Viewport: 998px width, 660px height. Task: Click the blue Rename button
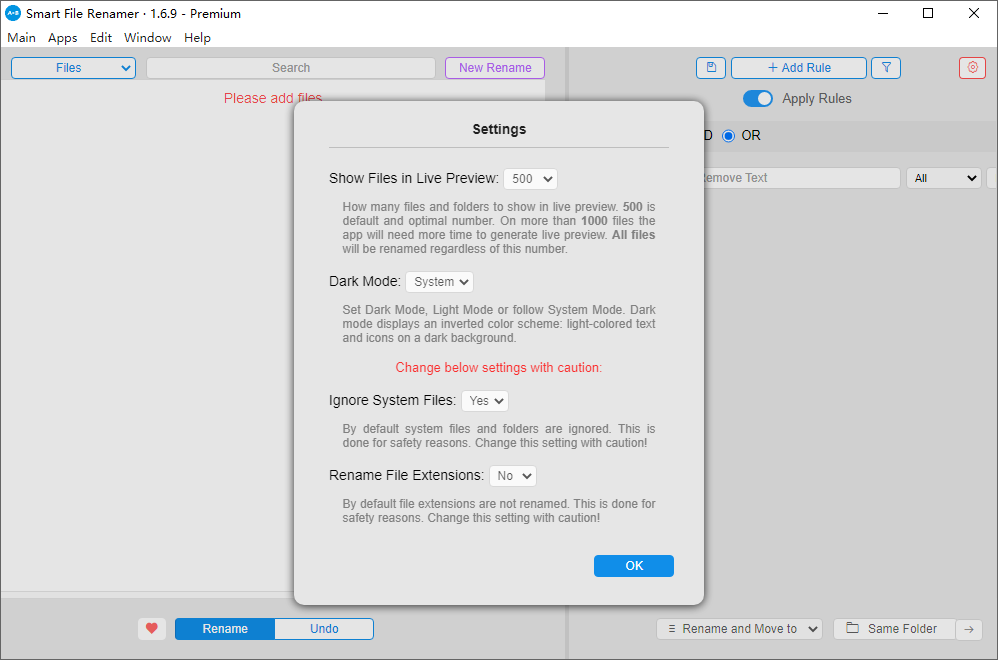pos(225,629)
